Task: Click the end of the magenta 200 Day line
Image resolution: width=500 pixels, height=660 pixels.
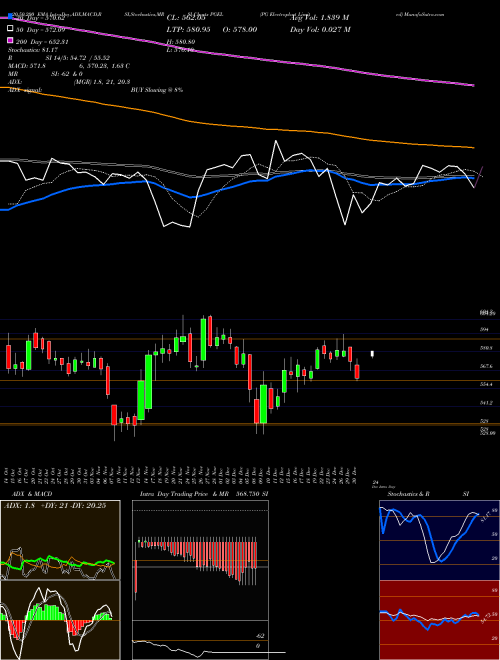Action: point(474,85)
